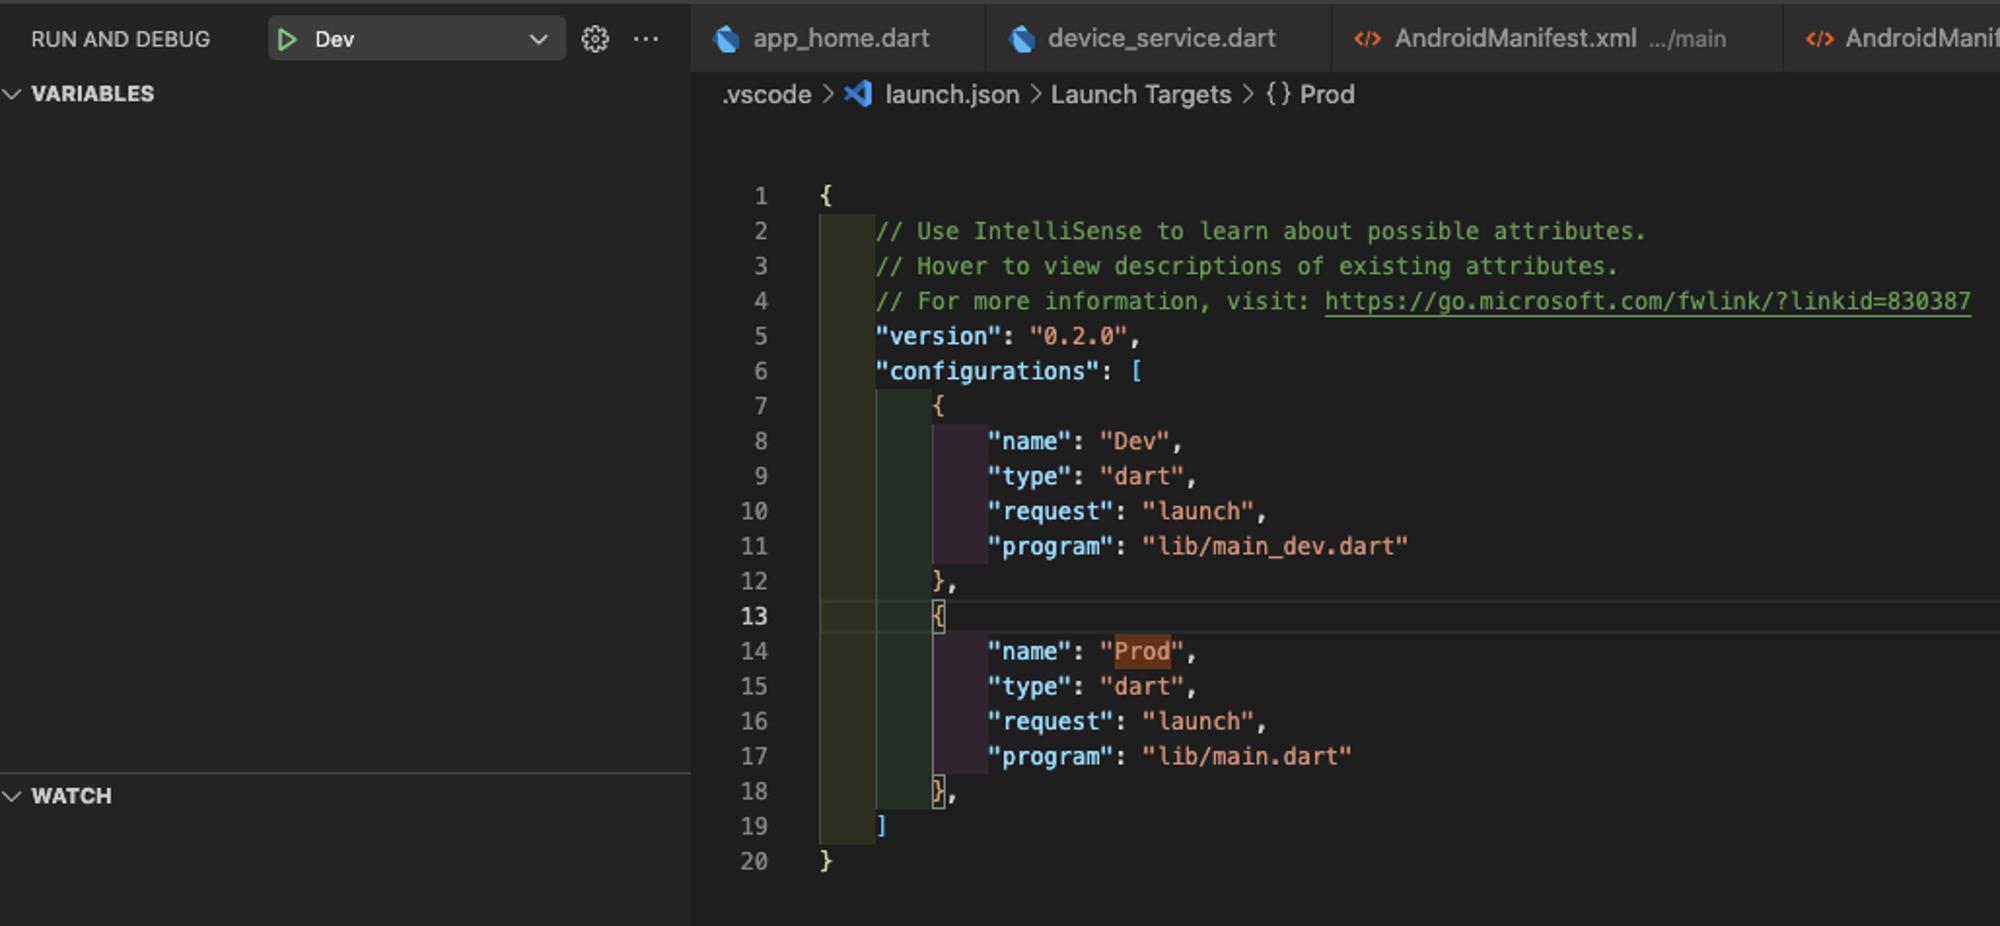Click the "configurations" key on line 6
The image size is (2000, 926).
coord(987,371)
